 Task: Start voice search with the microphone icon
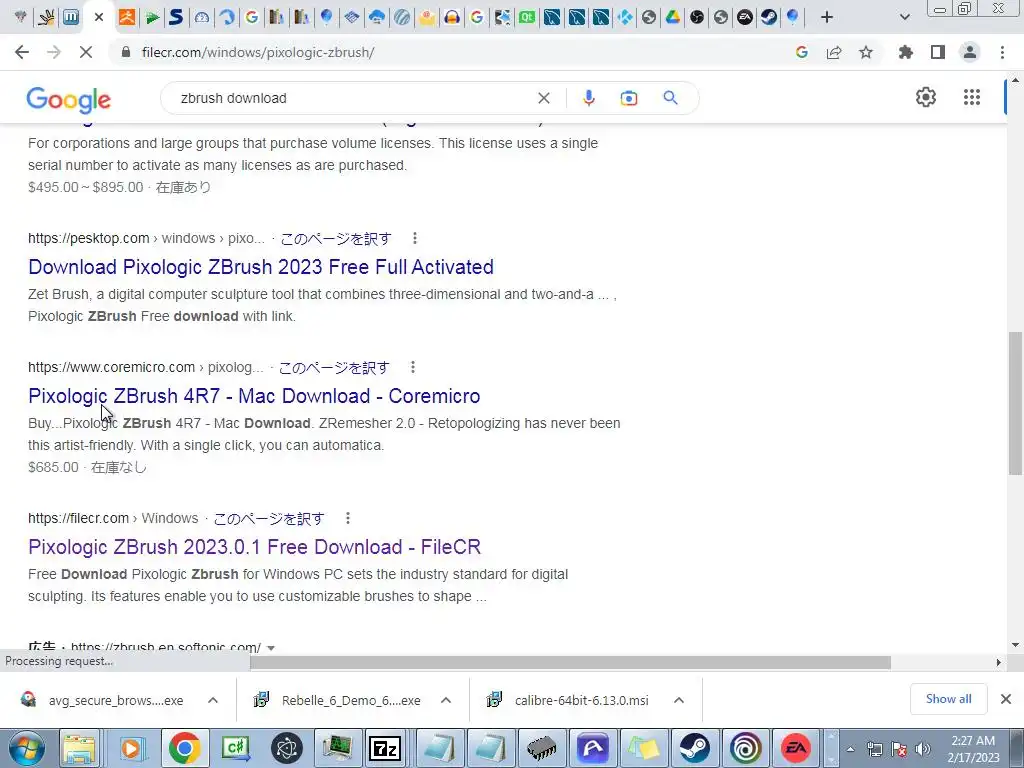[588, 98]
